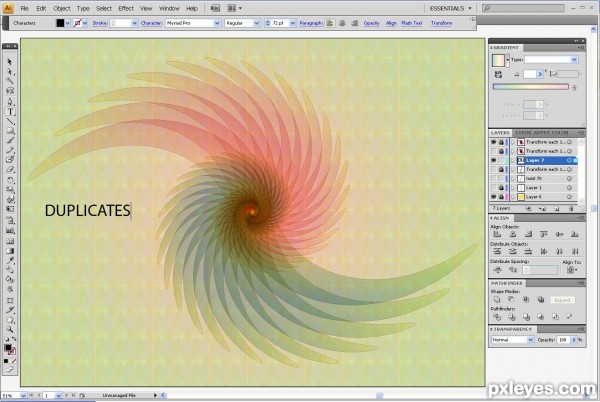
Task: Open the File menu
Action: click(x=24, y=8)
